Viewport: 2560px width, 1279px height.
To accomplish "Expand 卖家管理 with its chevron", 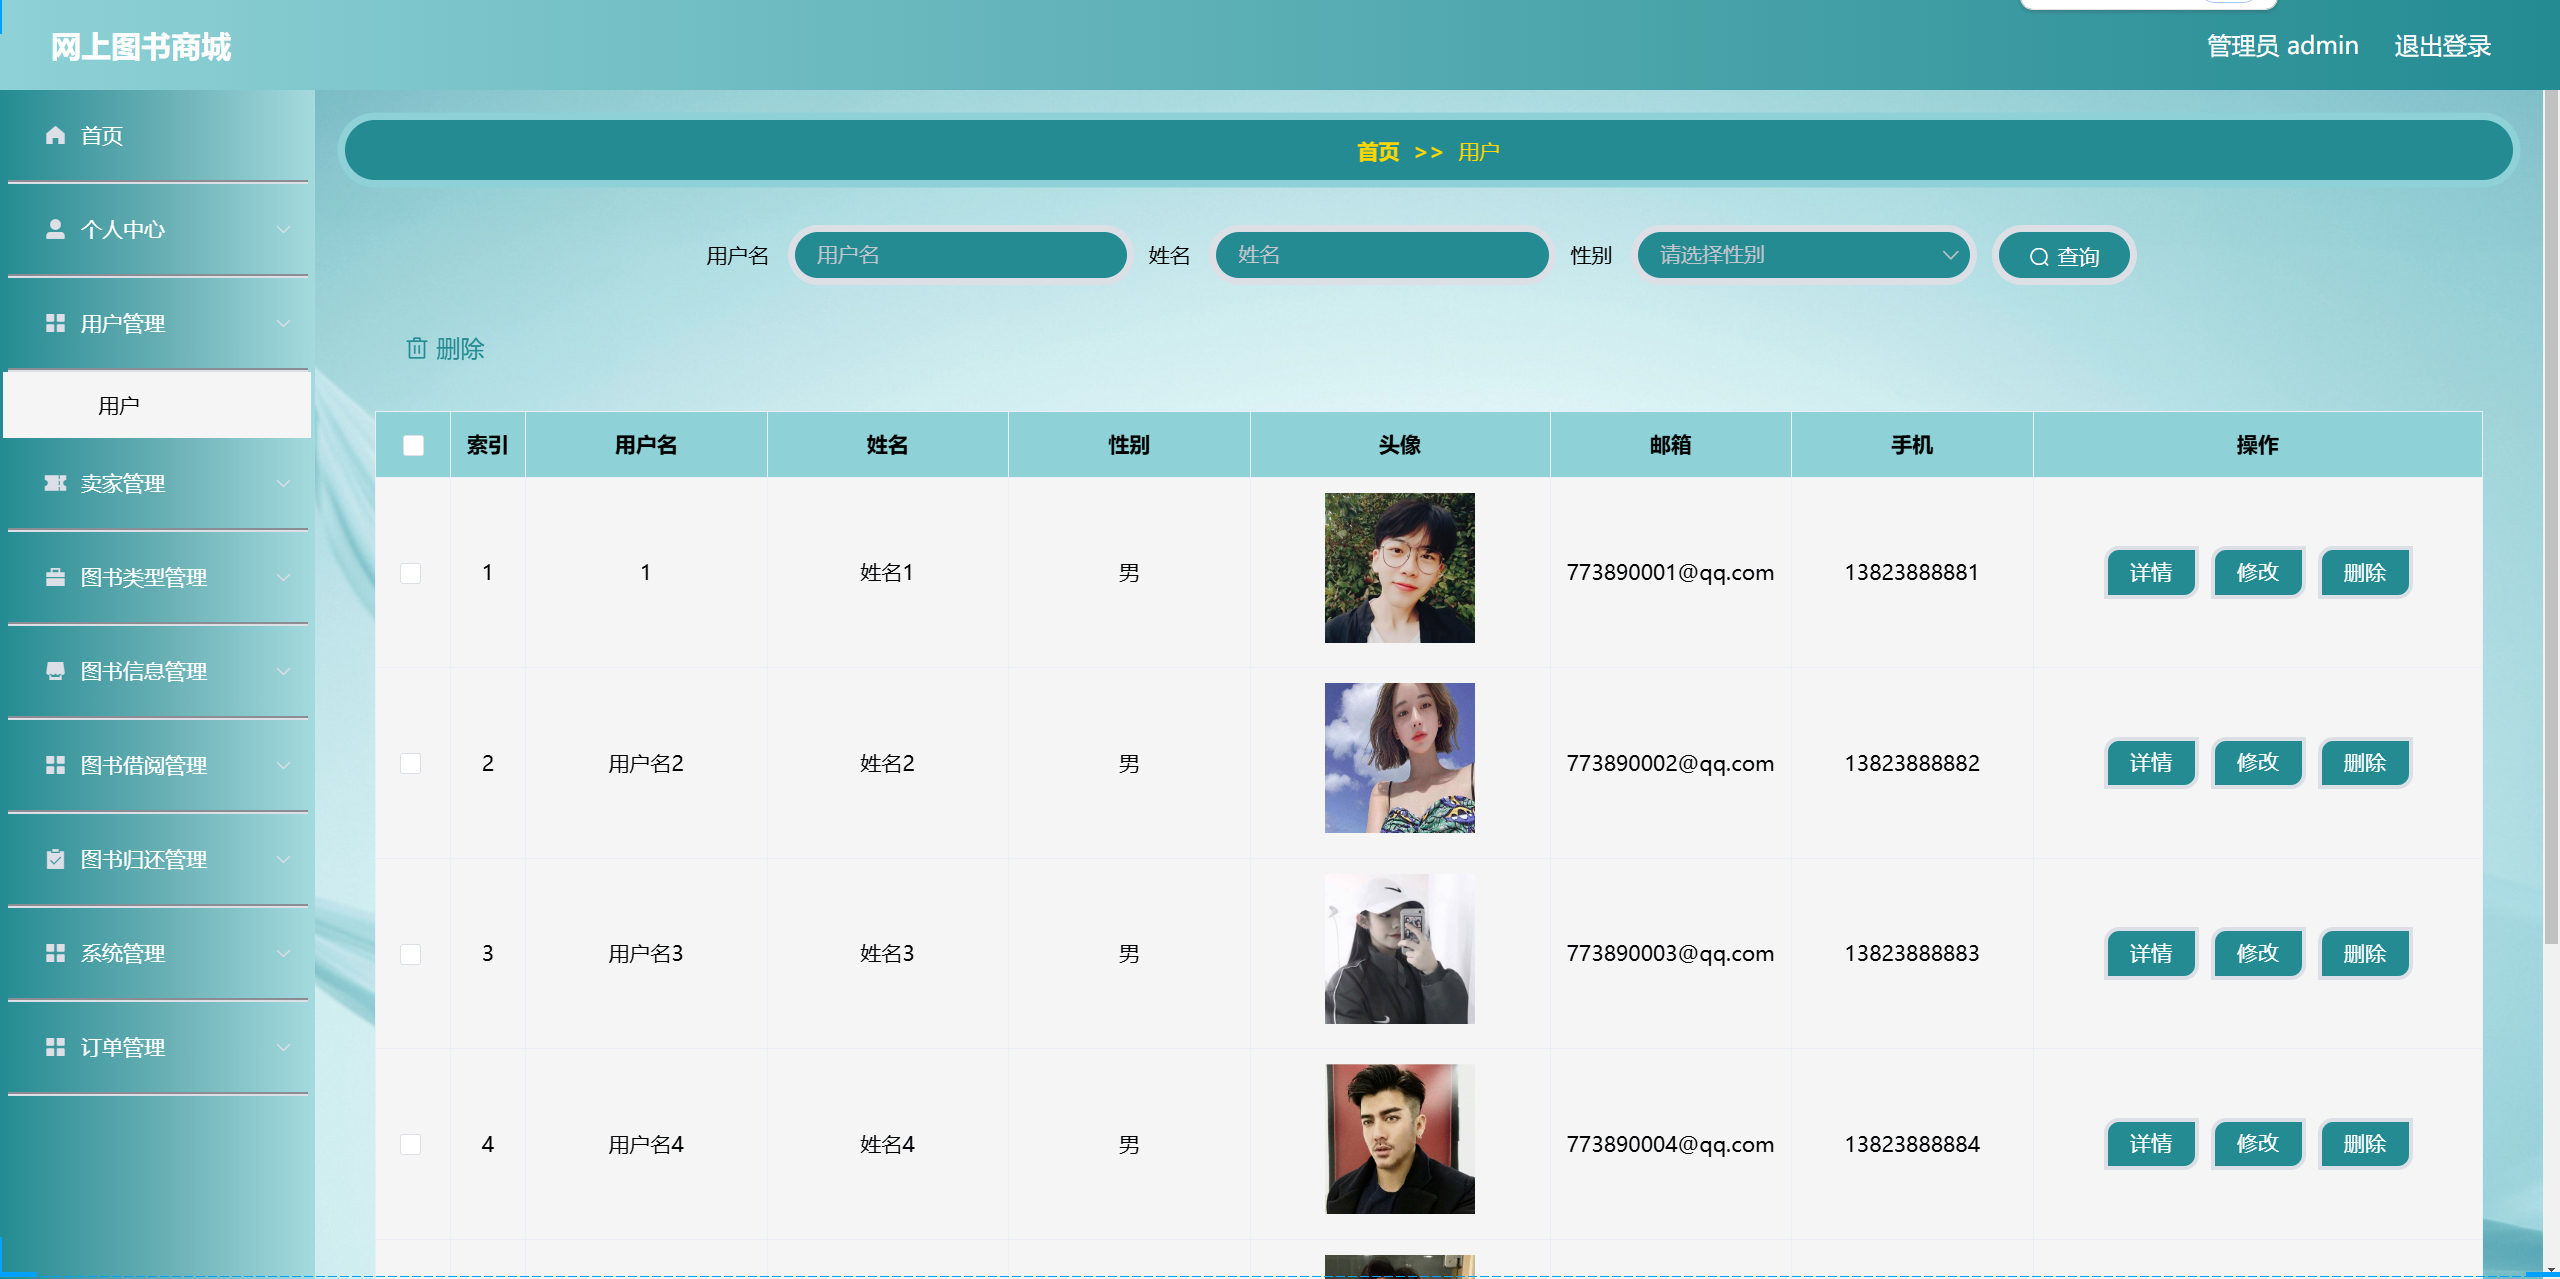I will 284,483.
